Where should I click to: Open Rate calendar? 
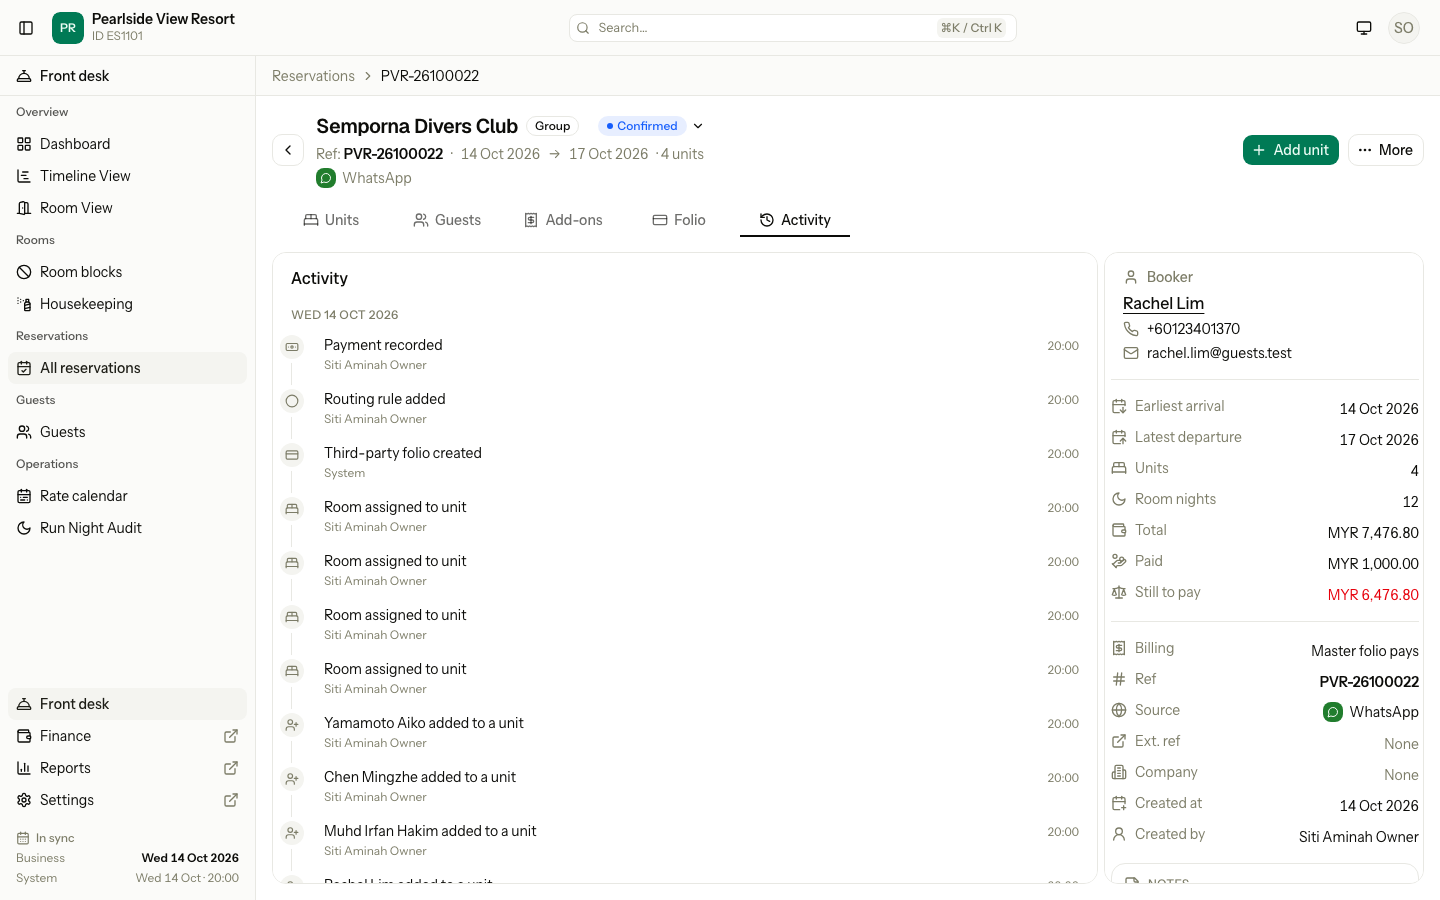127,496
